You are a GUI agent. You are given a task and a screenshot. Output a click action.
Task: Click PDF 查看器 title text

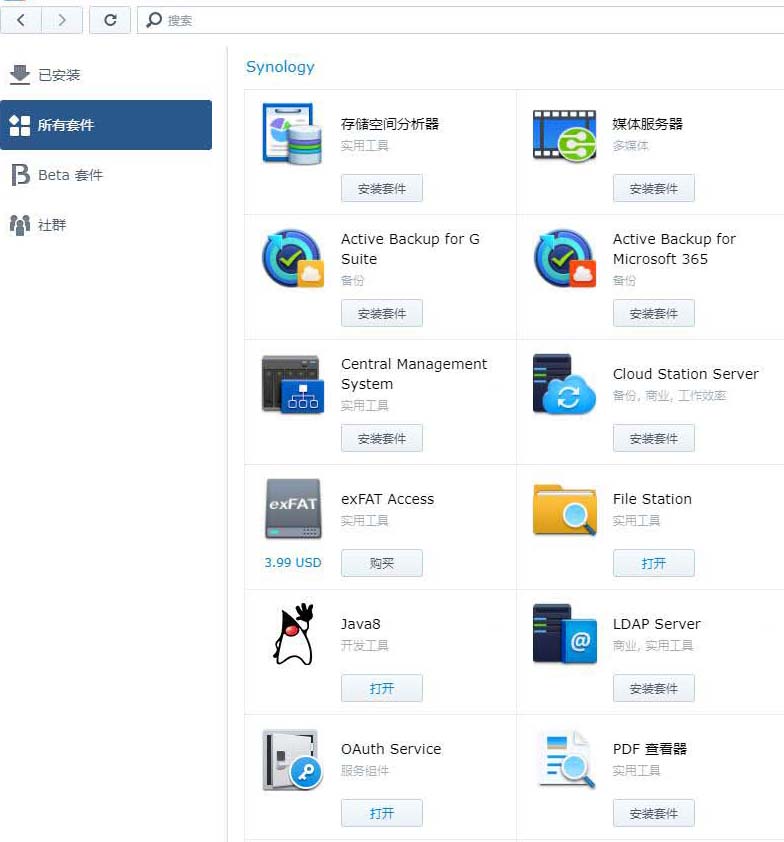[650, 749]
